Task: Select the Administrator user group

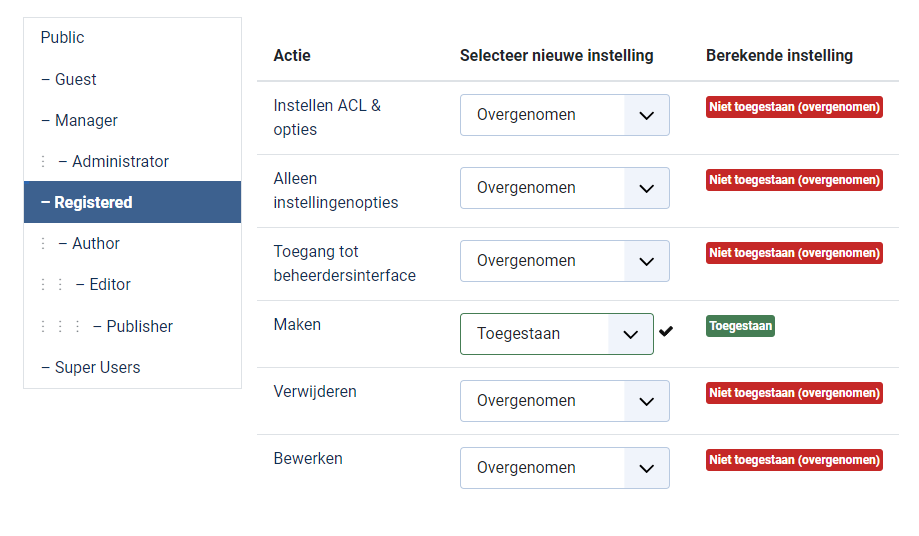Action: coord(120,161)
